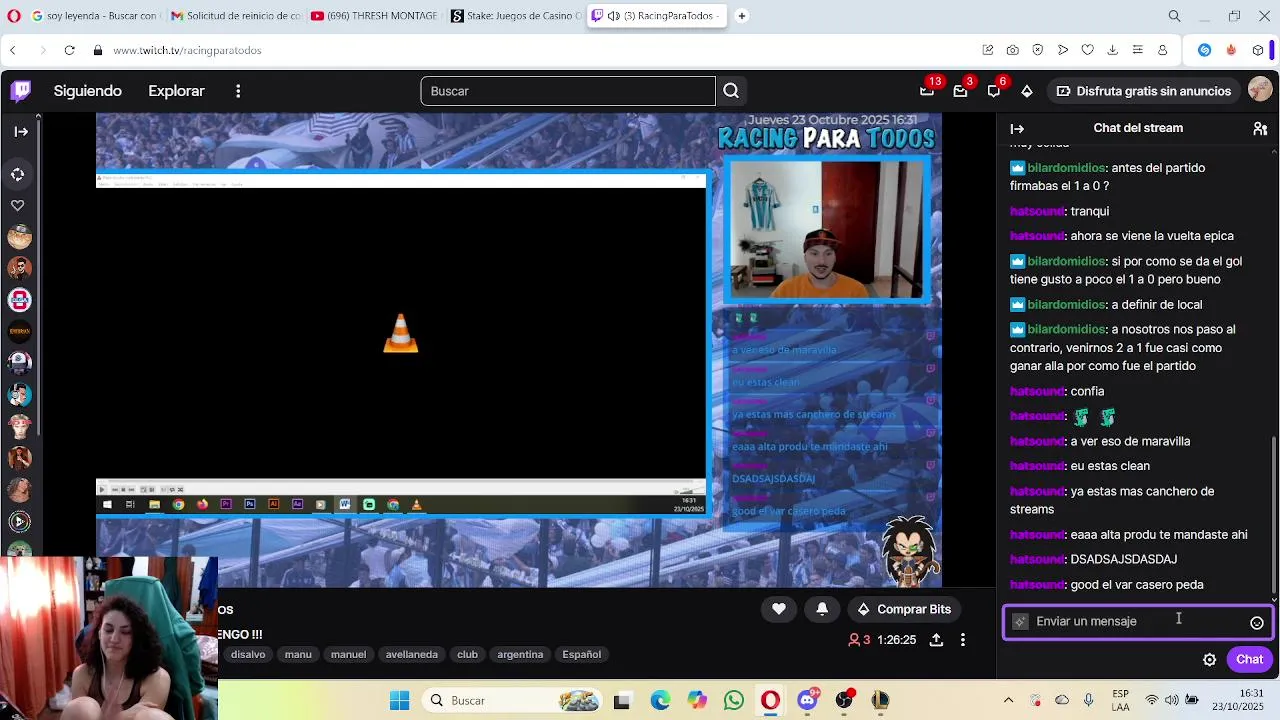
Task: Open the emote picker smiley icon
Action: [x=1257, y=622]
